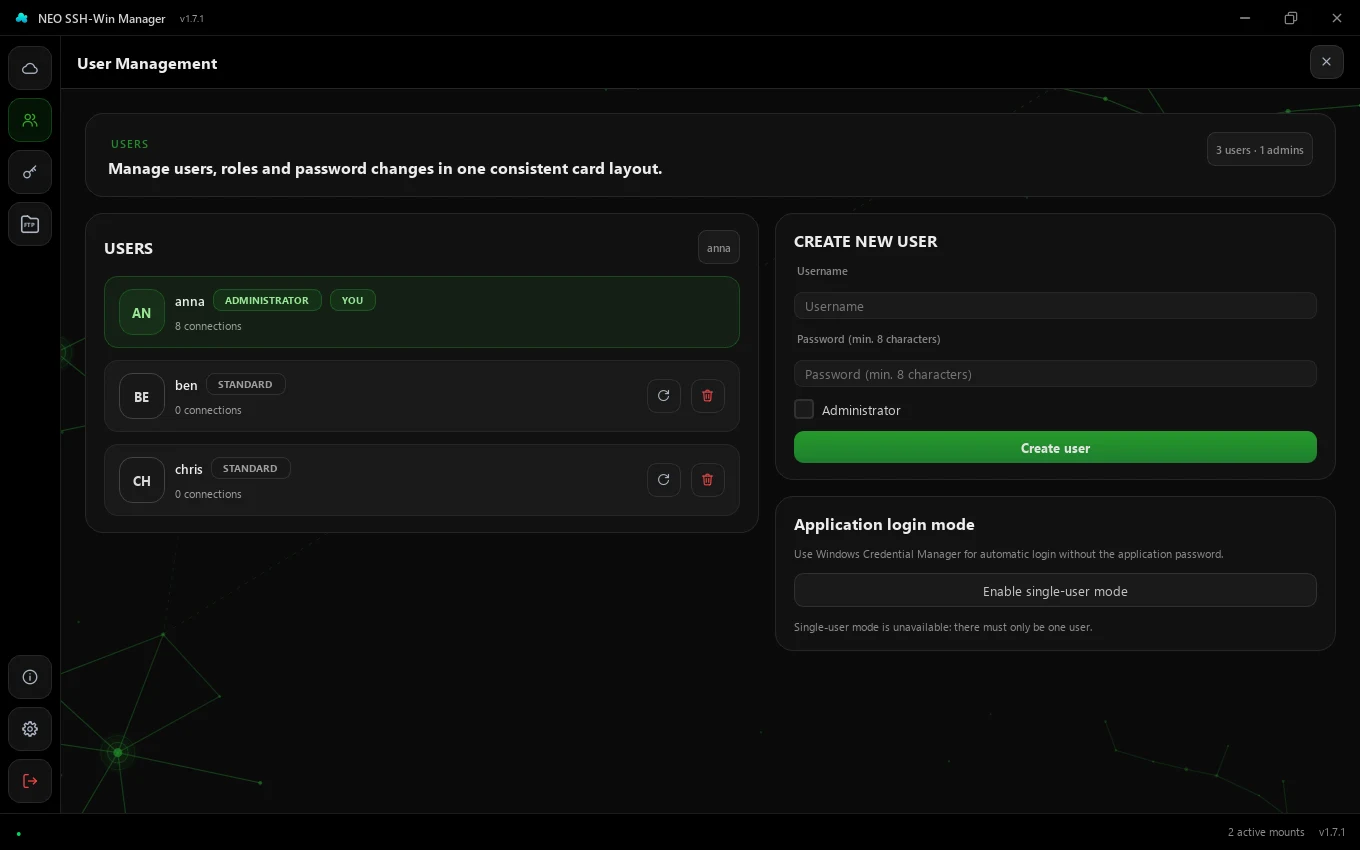Open the settings gear in sidebar
Viewport: 1360px width, 850px height.
pyautogui.click(x=30, y=729)
